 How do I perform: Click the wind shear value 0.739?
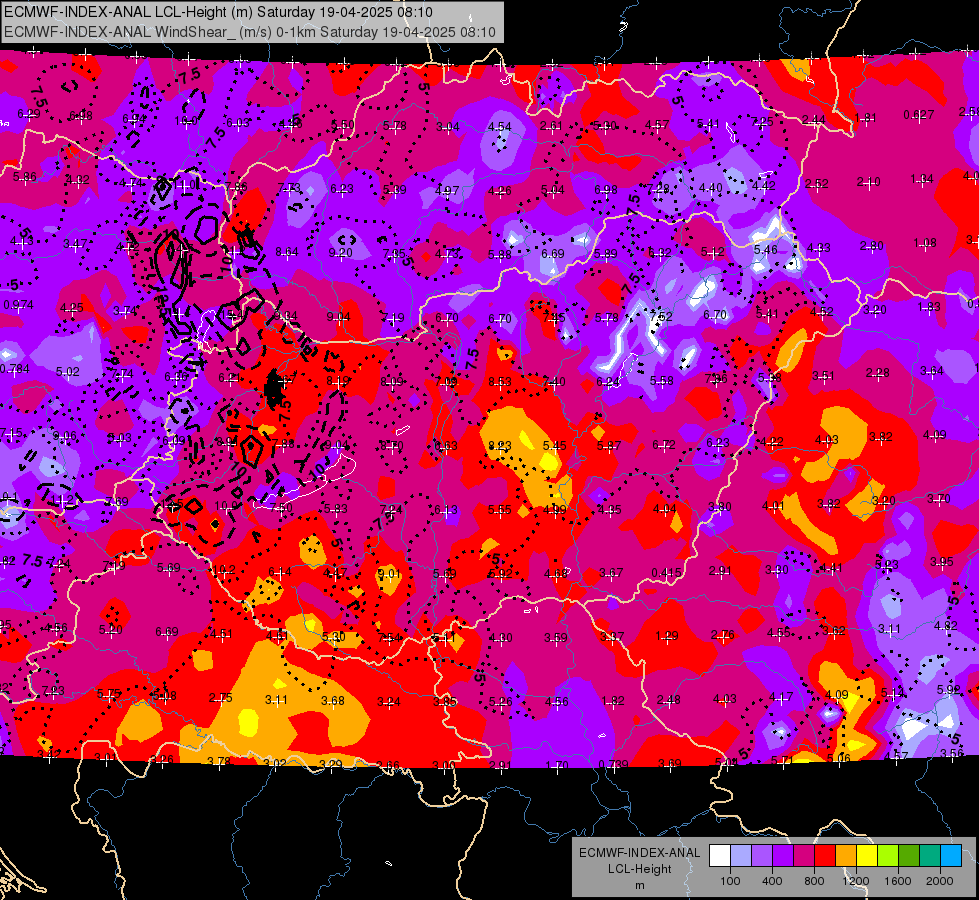[x=613, y=765]
